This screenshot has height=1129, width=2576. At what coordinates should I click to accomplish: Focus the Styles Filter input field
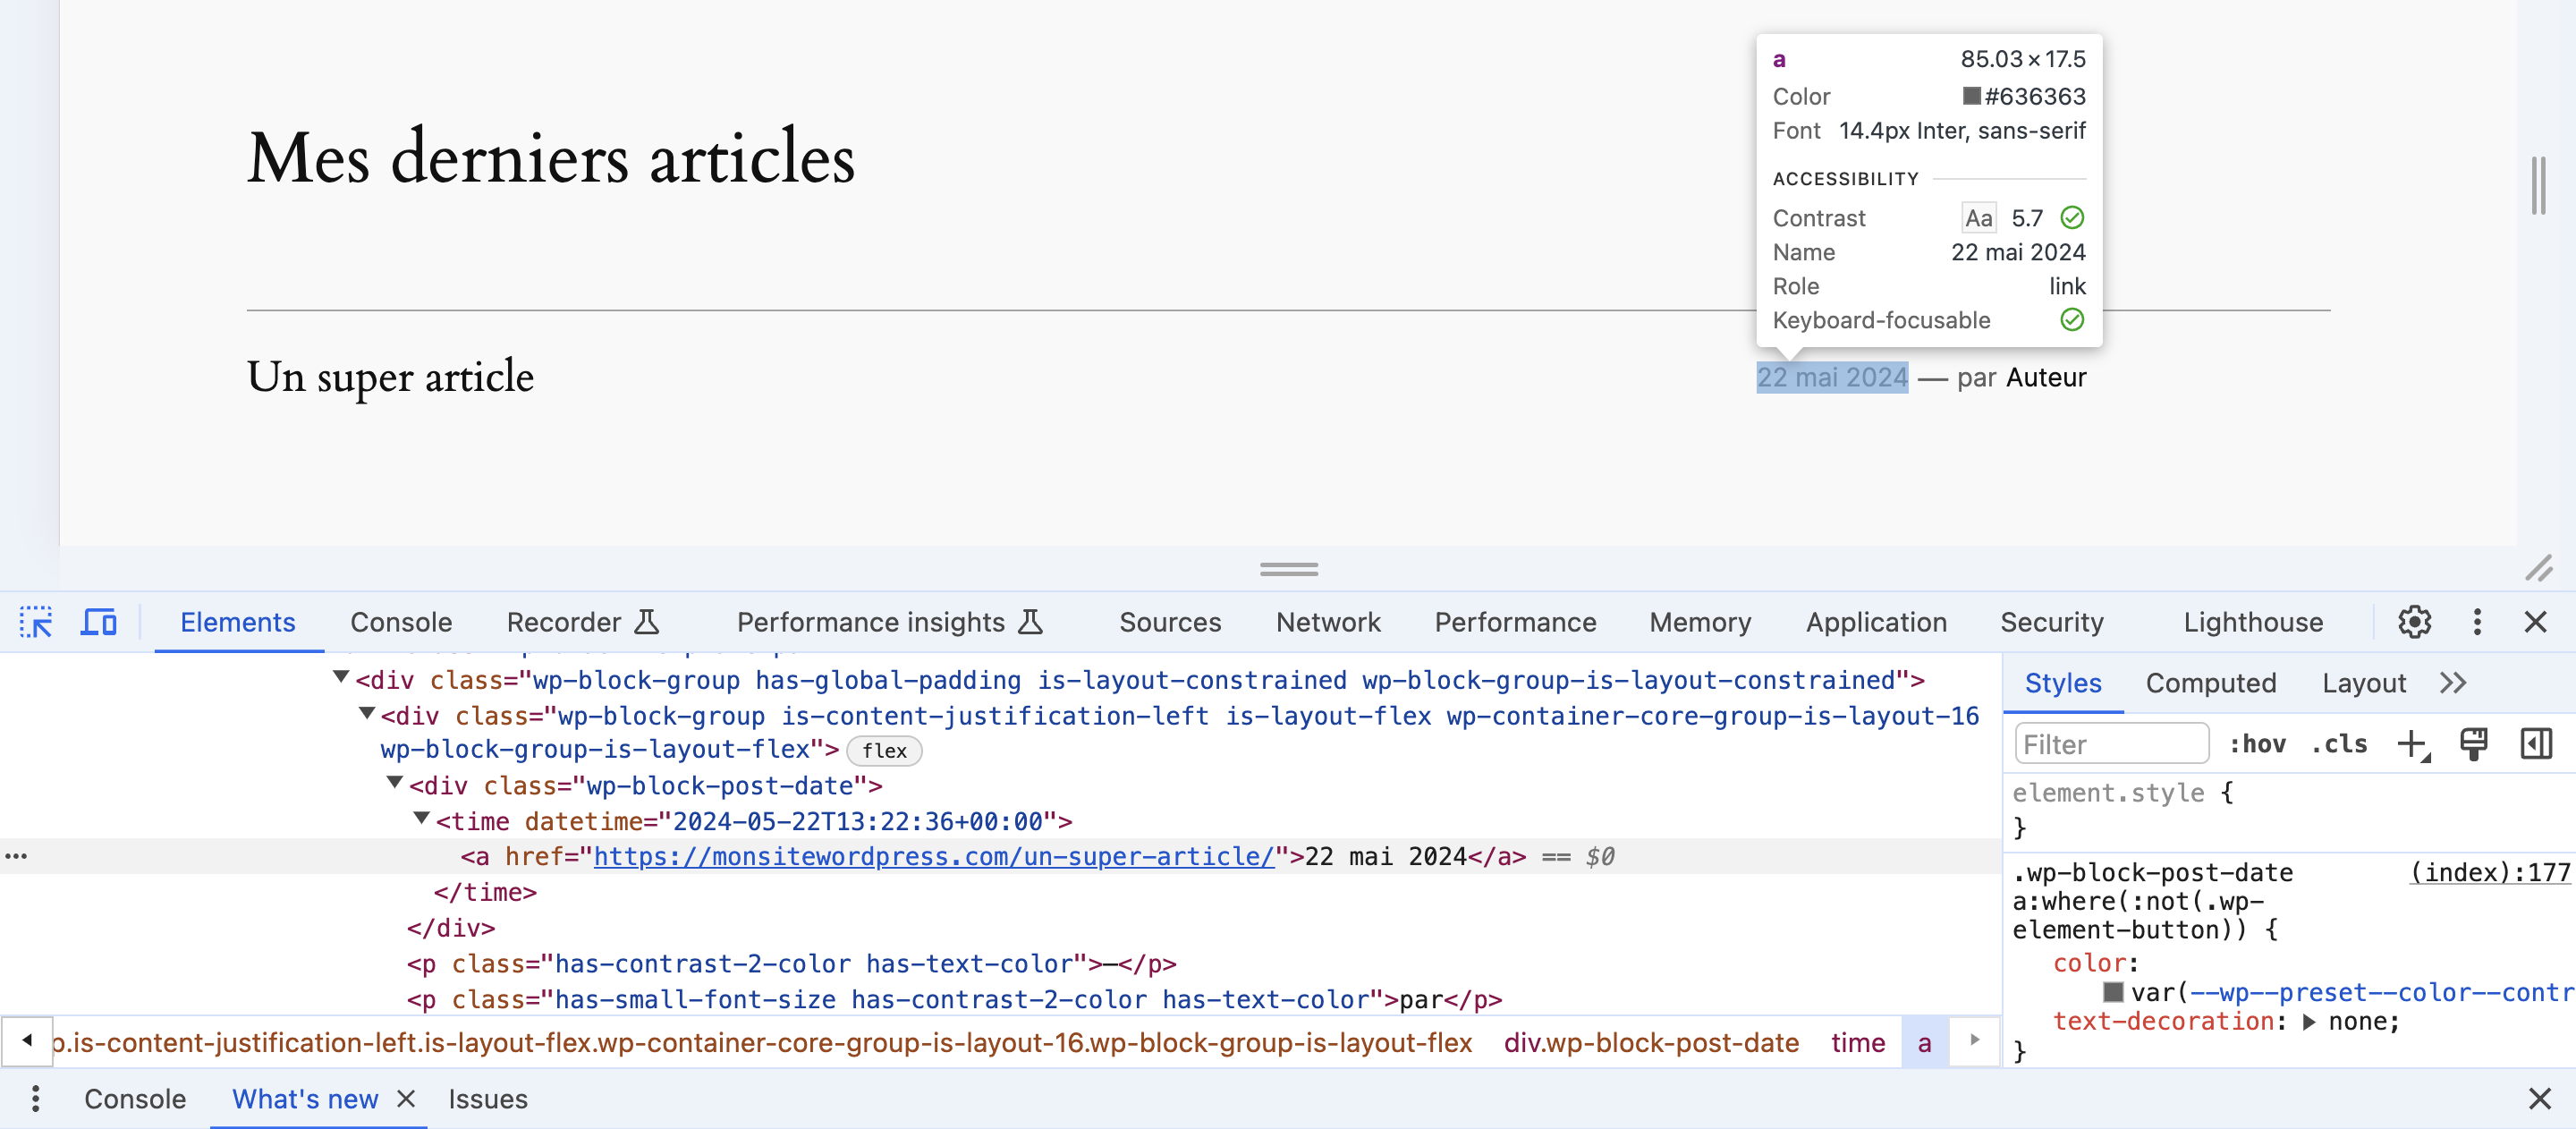click(x=2110, y=744)
